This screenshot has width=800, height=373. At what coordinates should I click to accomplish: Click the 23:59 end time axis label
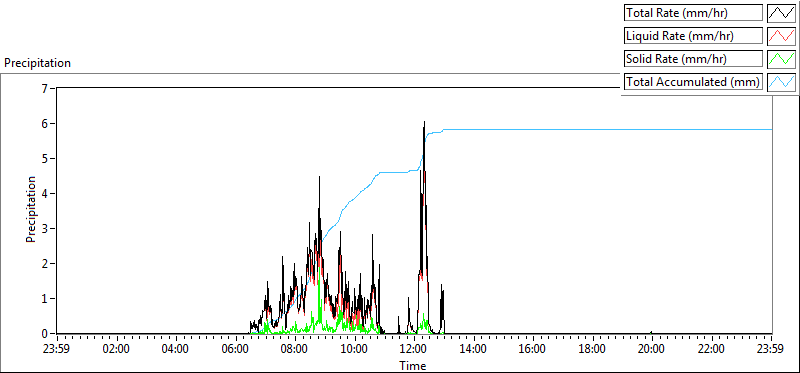[x=771, y=350]
